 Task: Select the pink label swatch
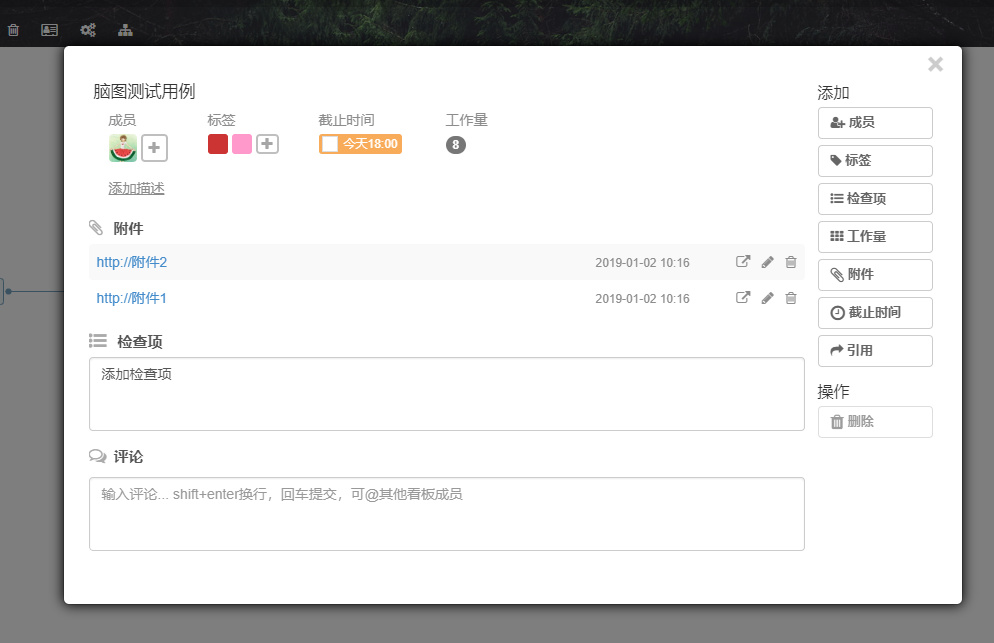pyautogui.click(x=242, y=144)
